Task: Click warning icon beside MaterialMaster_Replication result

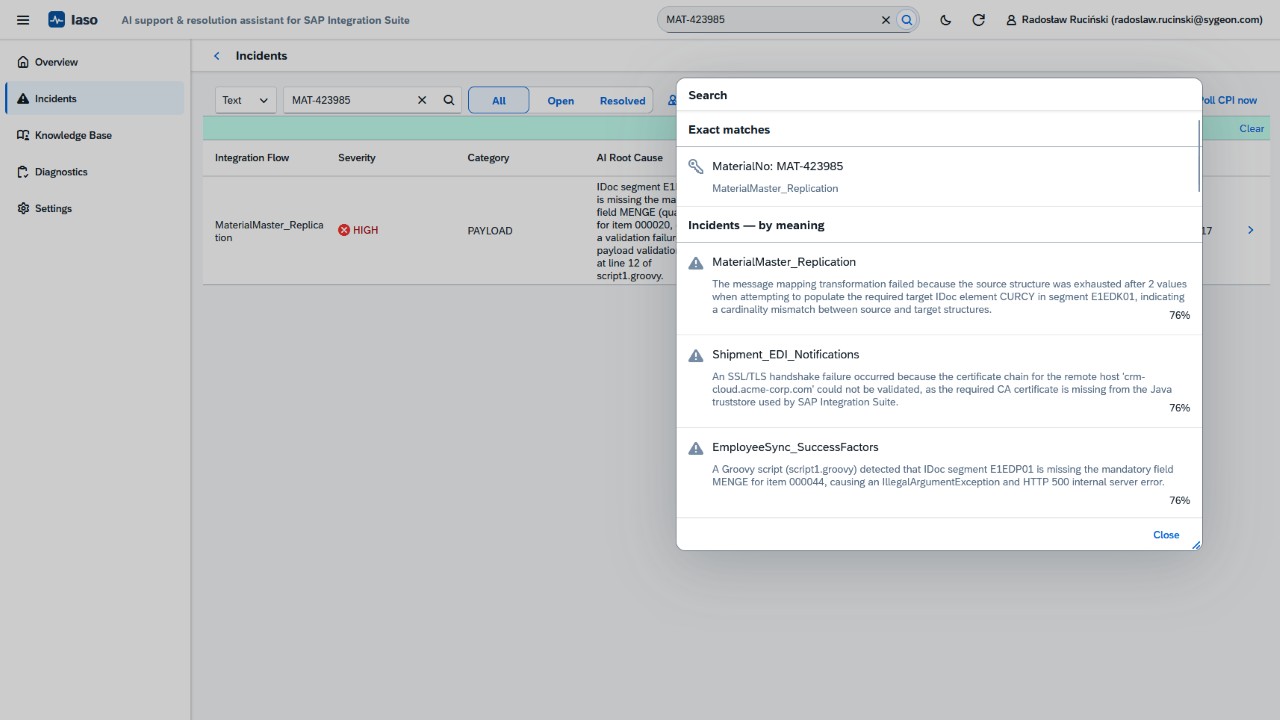Action: pyautogui.click(x=696, y=263)
